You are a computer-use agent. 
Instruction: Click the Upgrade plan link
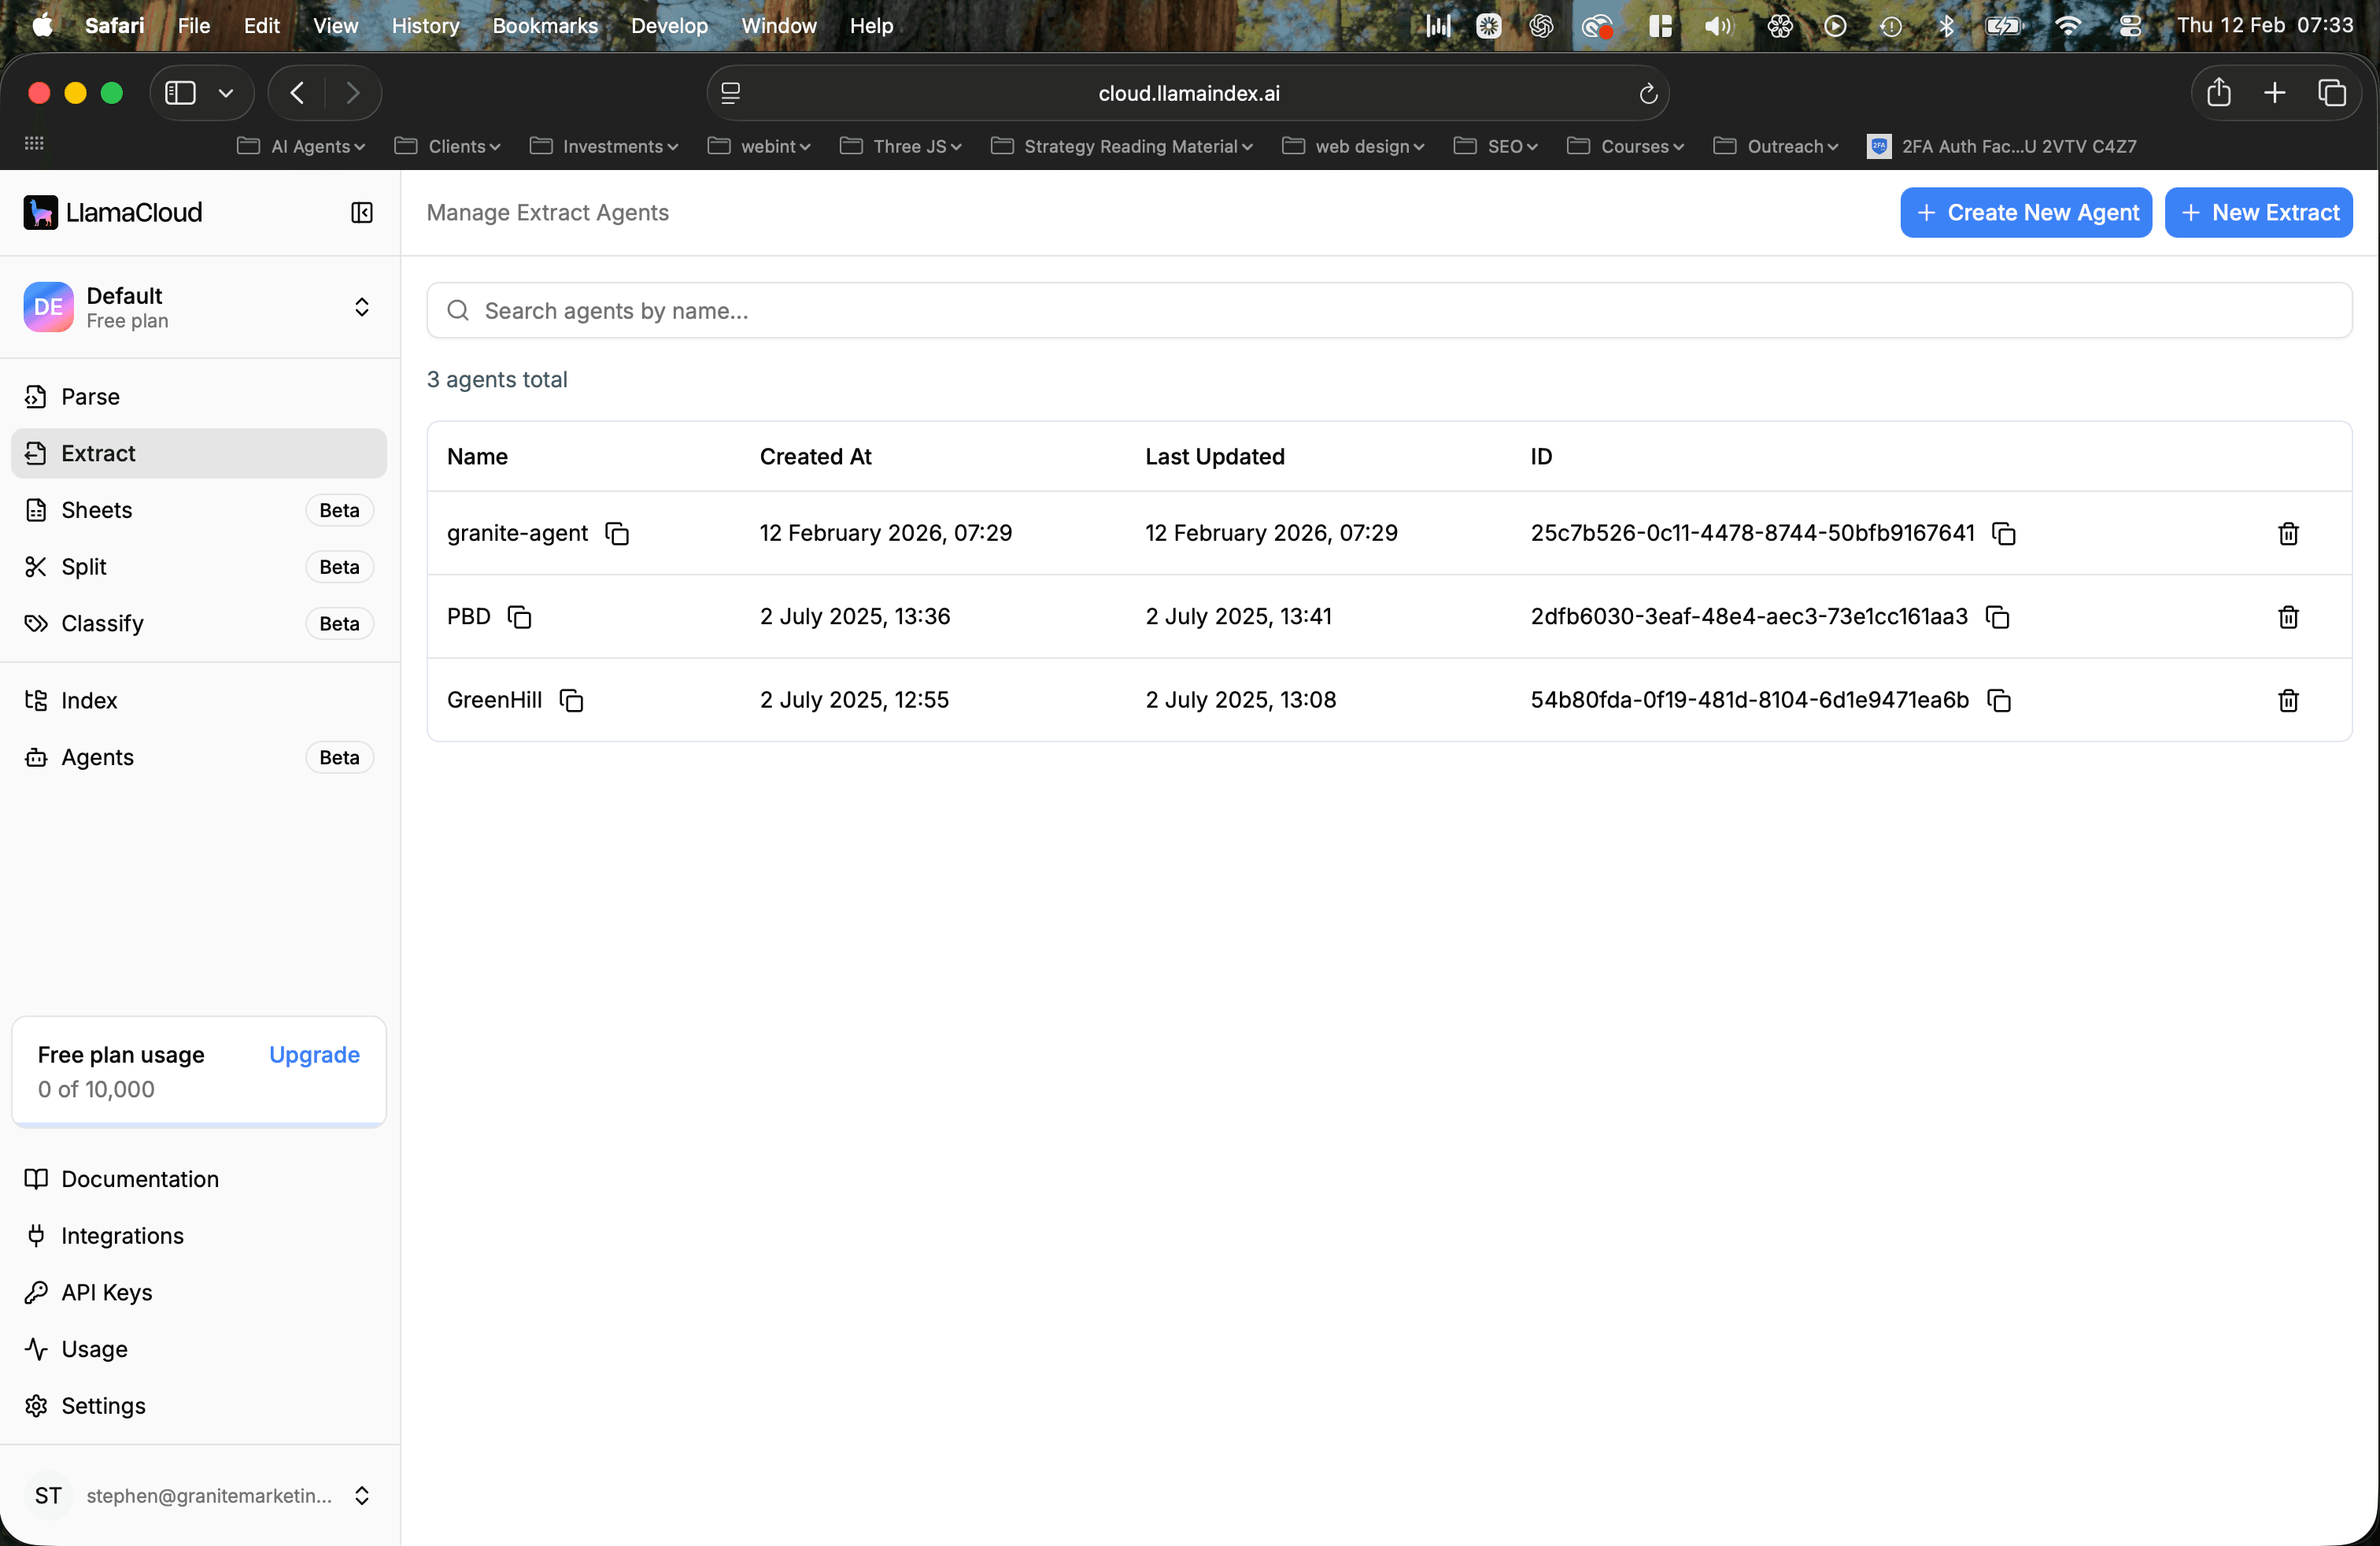coord(314,1055)
